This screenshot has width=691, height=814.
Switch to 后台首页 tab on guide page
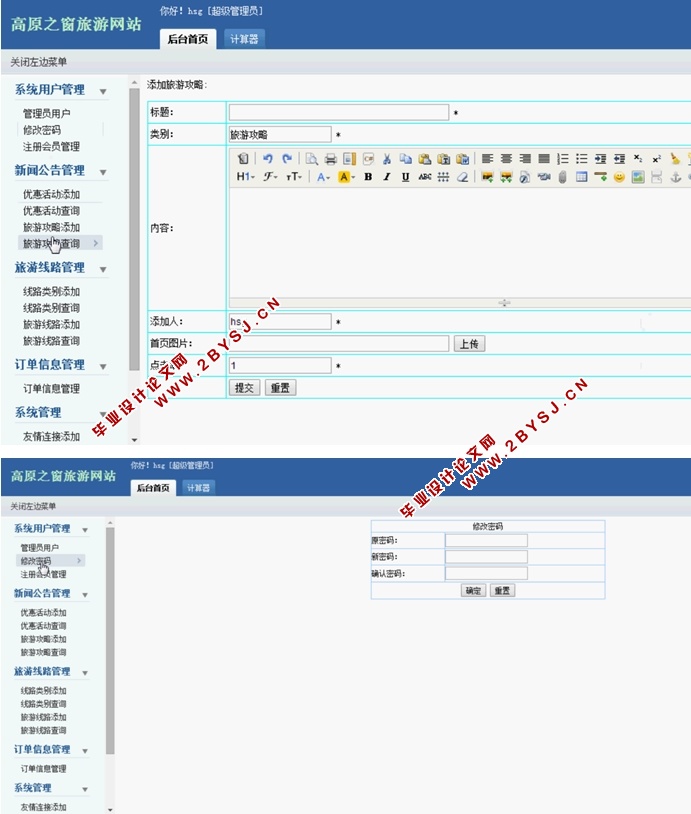pyautogui.click(x=188, y=39)
